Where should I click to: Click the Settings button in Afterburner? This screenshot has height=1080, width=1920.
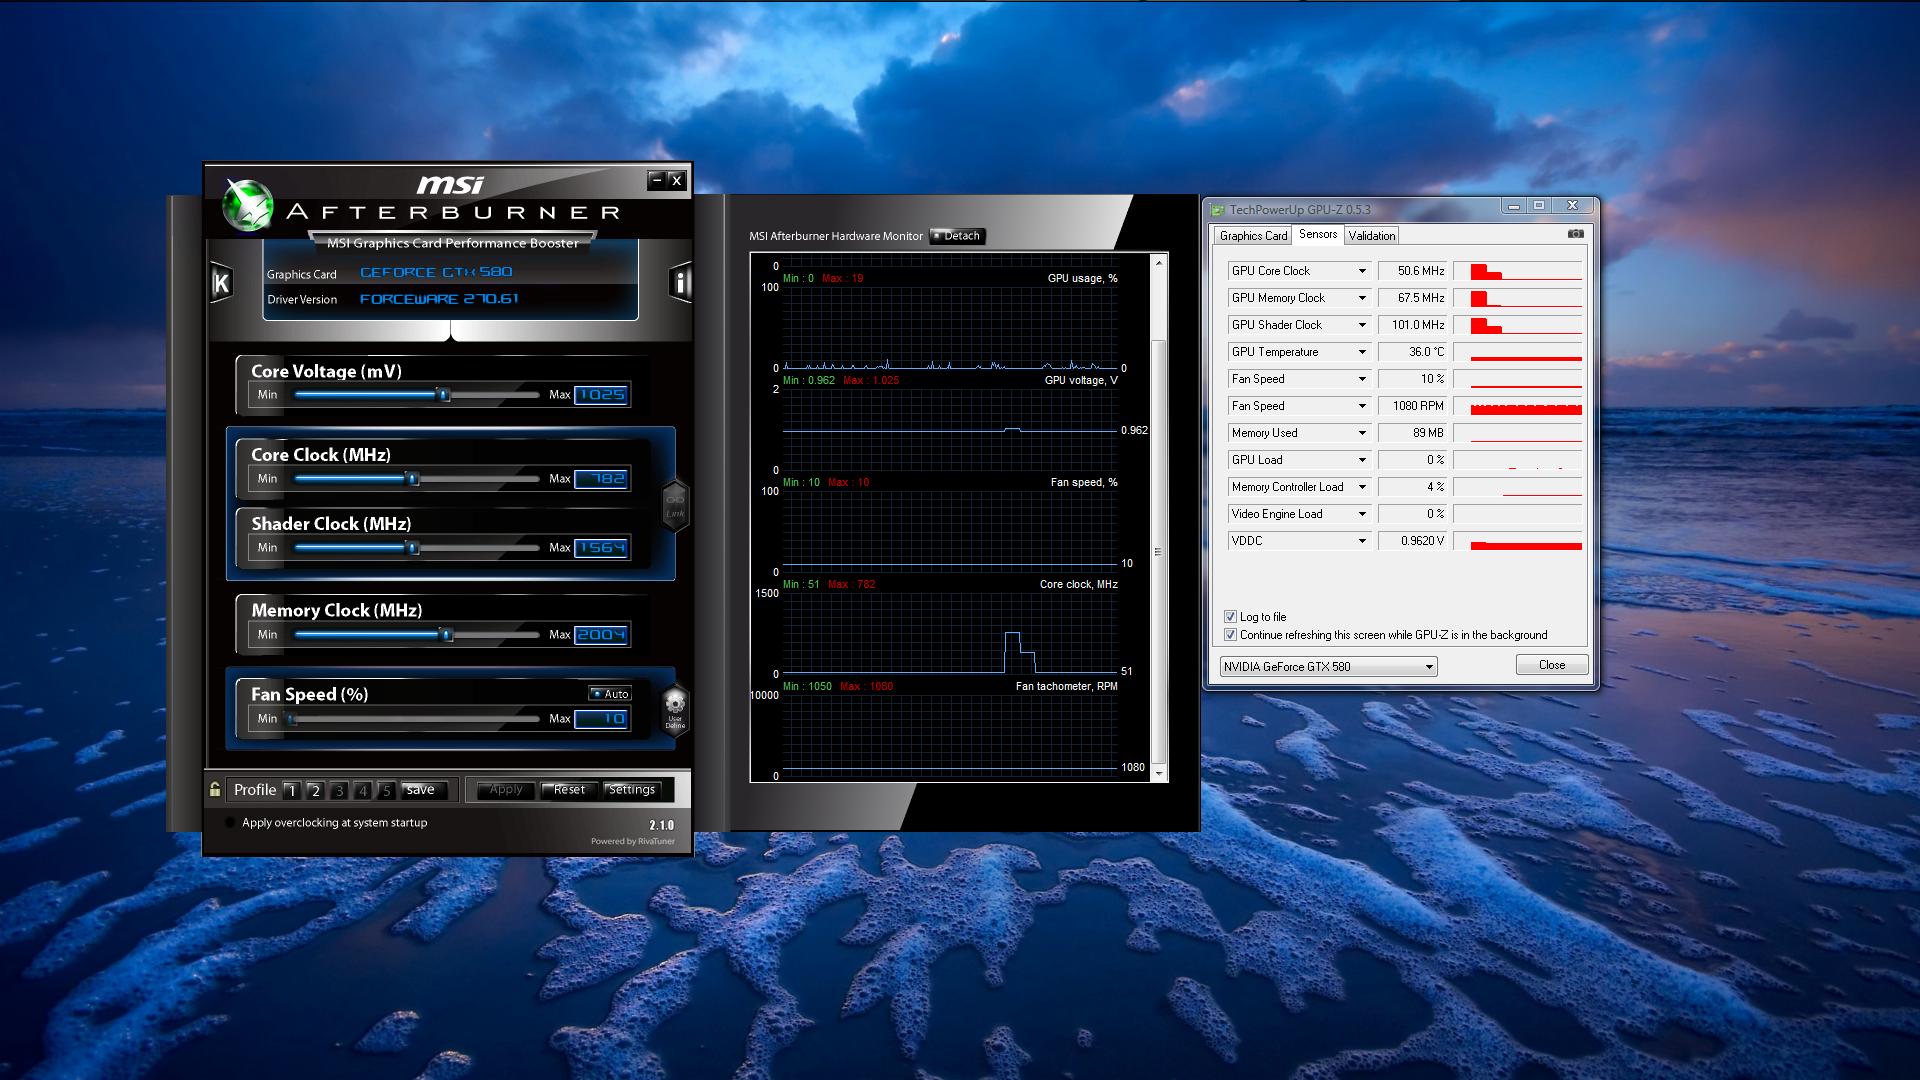tap(632, 790)
